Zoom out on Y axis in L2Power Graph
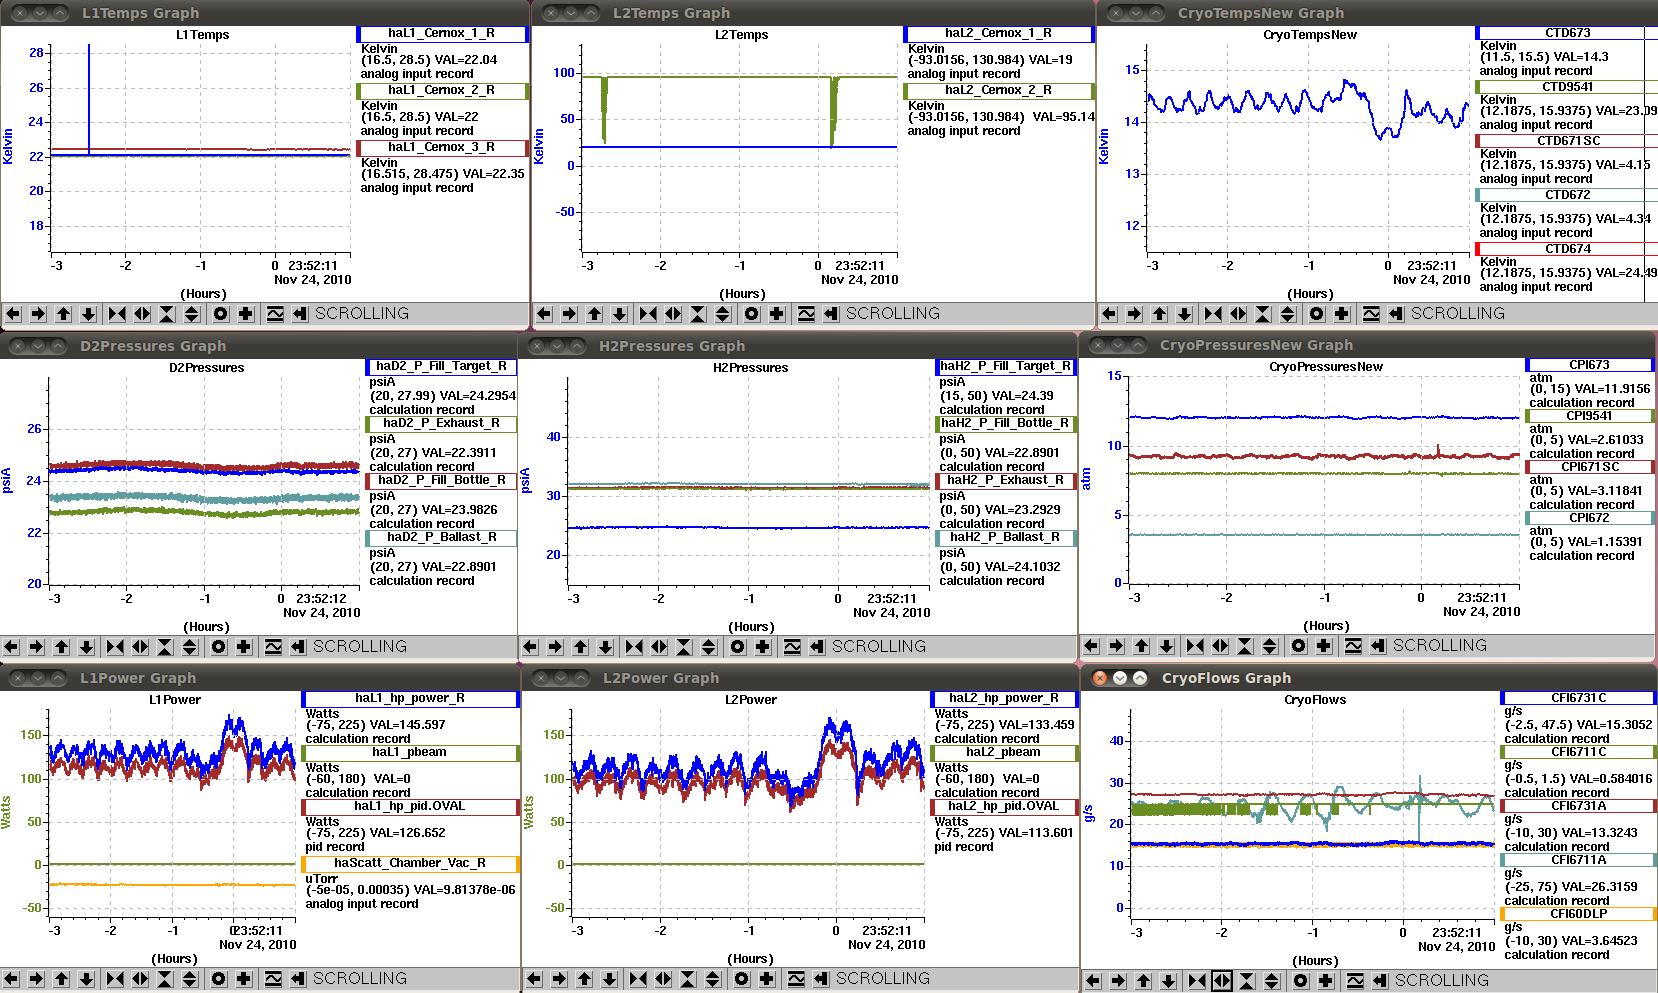1658x993 pixels. (713, 979)
